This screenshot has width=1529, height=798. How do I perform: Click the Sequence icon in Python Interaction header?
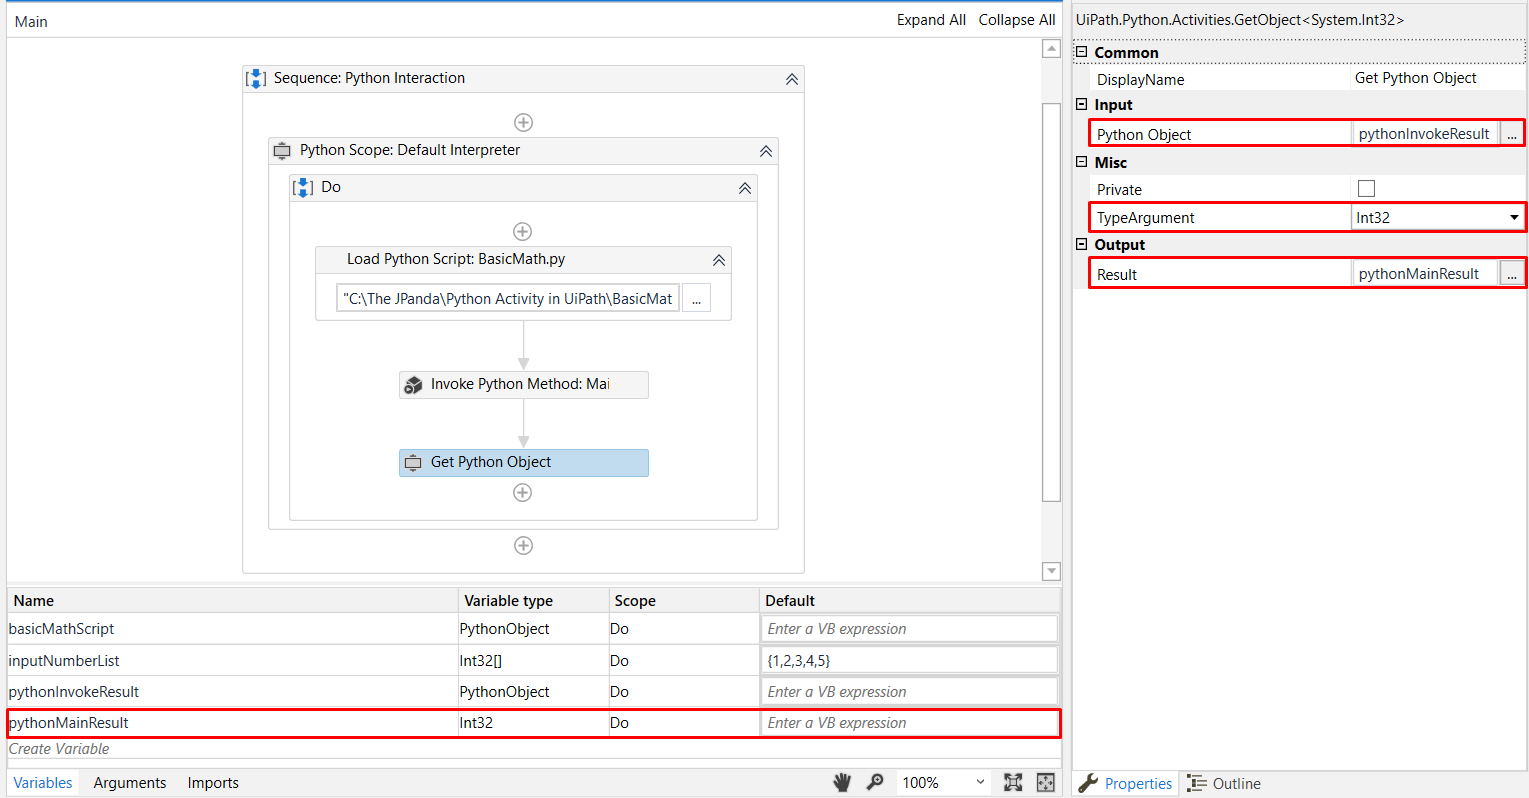click(x=256, y=78)
